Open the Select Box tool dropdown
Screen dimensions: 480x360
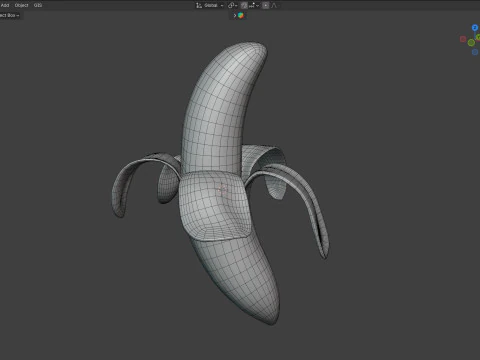(10, 15)
